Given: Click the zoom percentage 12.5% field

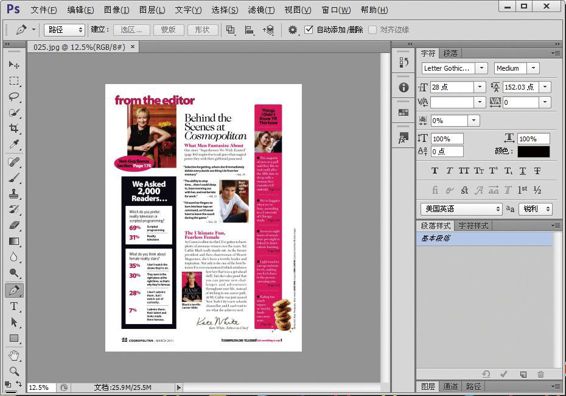Looking at the screenshot, I should [x=41, y=388].
